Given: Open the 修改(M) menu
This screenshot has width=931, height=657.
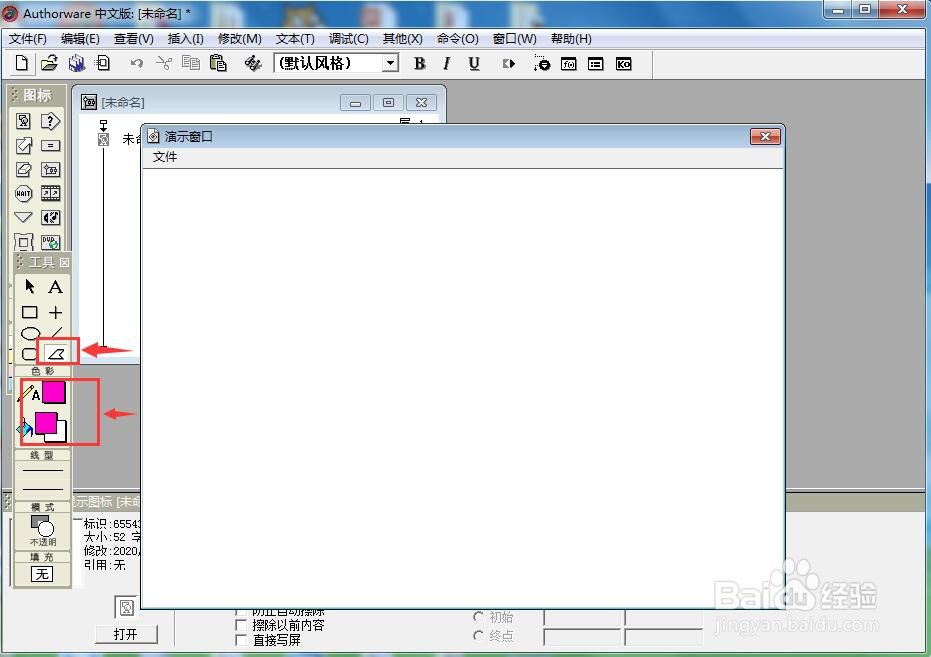Looking at the screenshot, I should pos(239,39).
